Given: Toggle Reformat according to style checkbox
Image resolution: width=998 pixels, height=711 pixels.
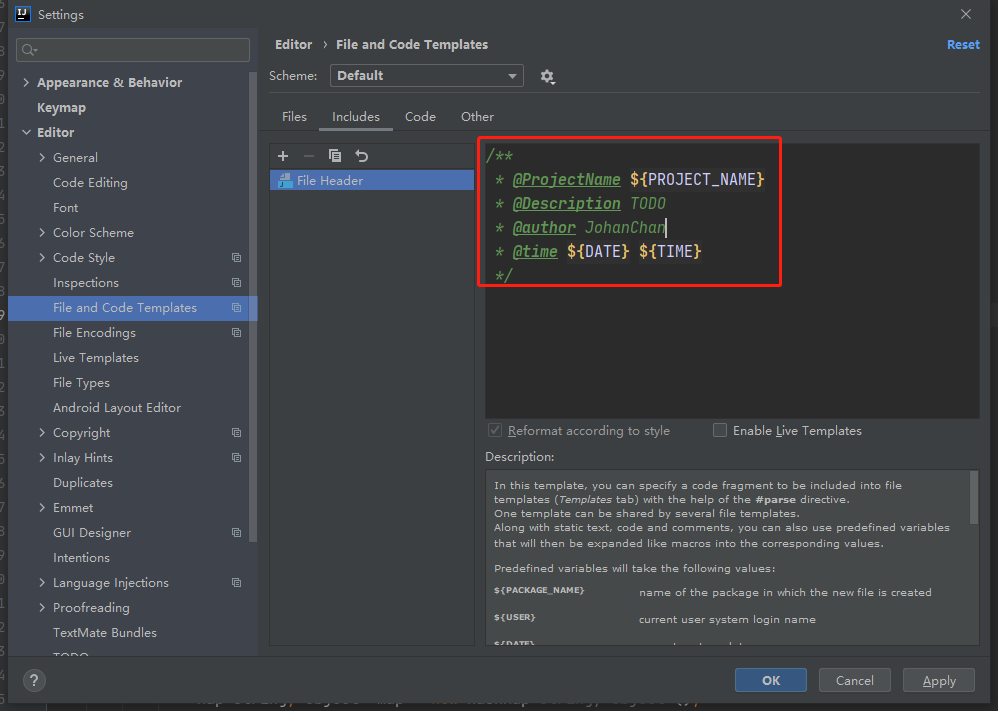Looking at the screenshot, I should pyautogui.click(x=494, y=430).
